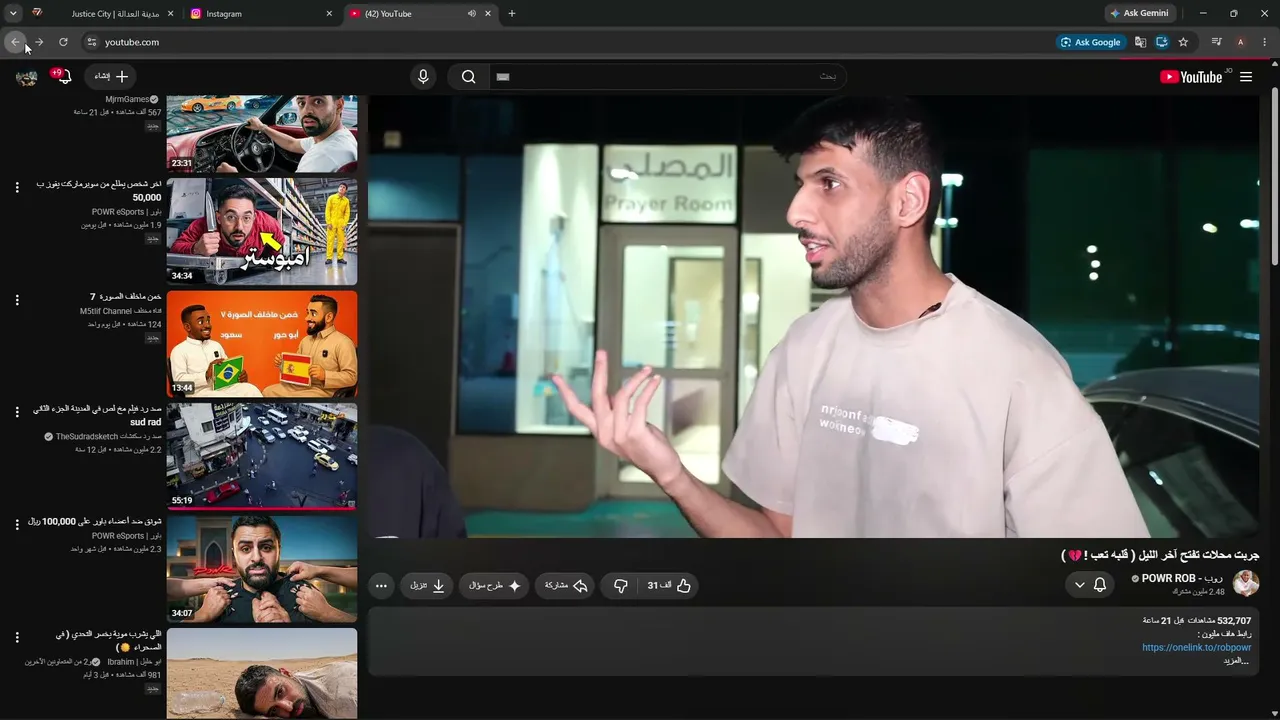Go back to the previous page

[15, 42]
